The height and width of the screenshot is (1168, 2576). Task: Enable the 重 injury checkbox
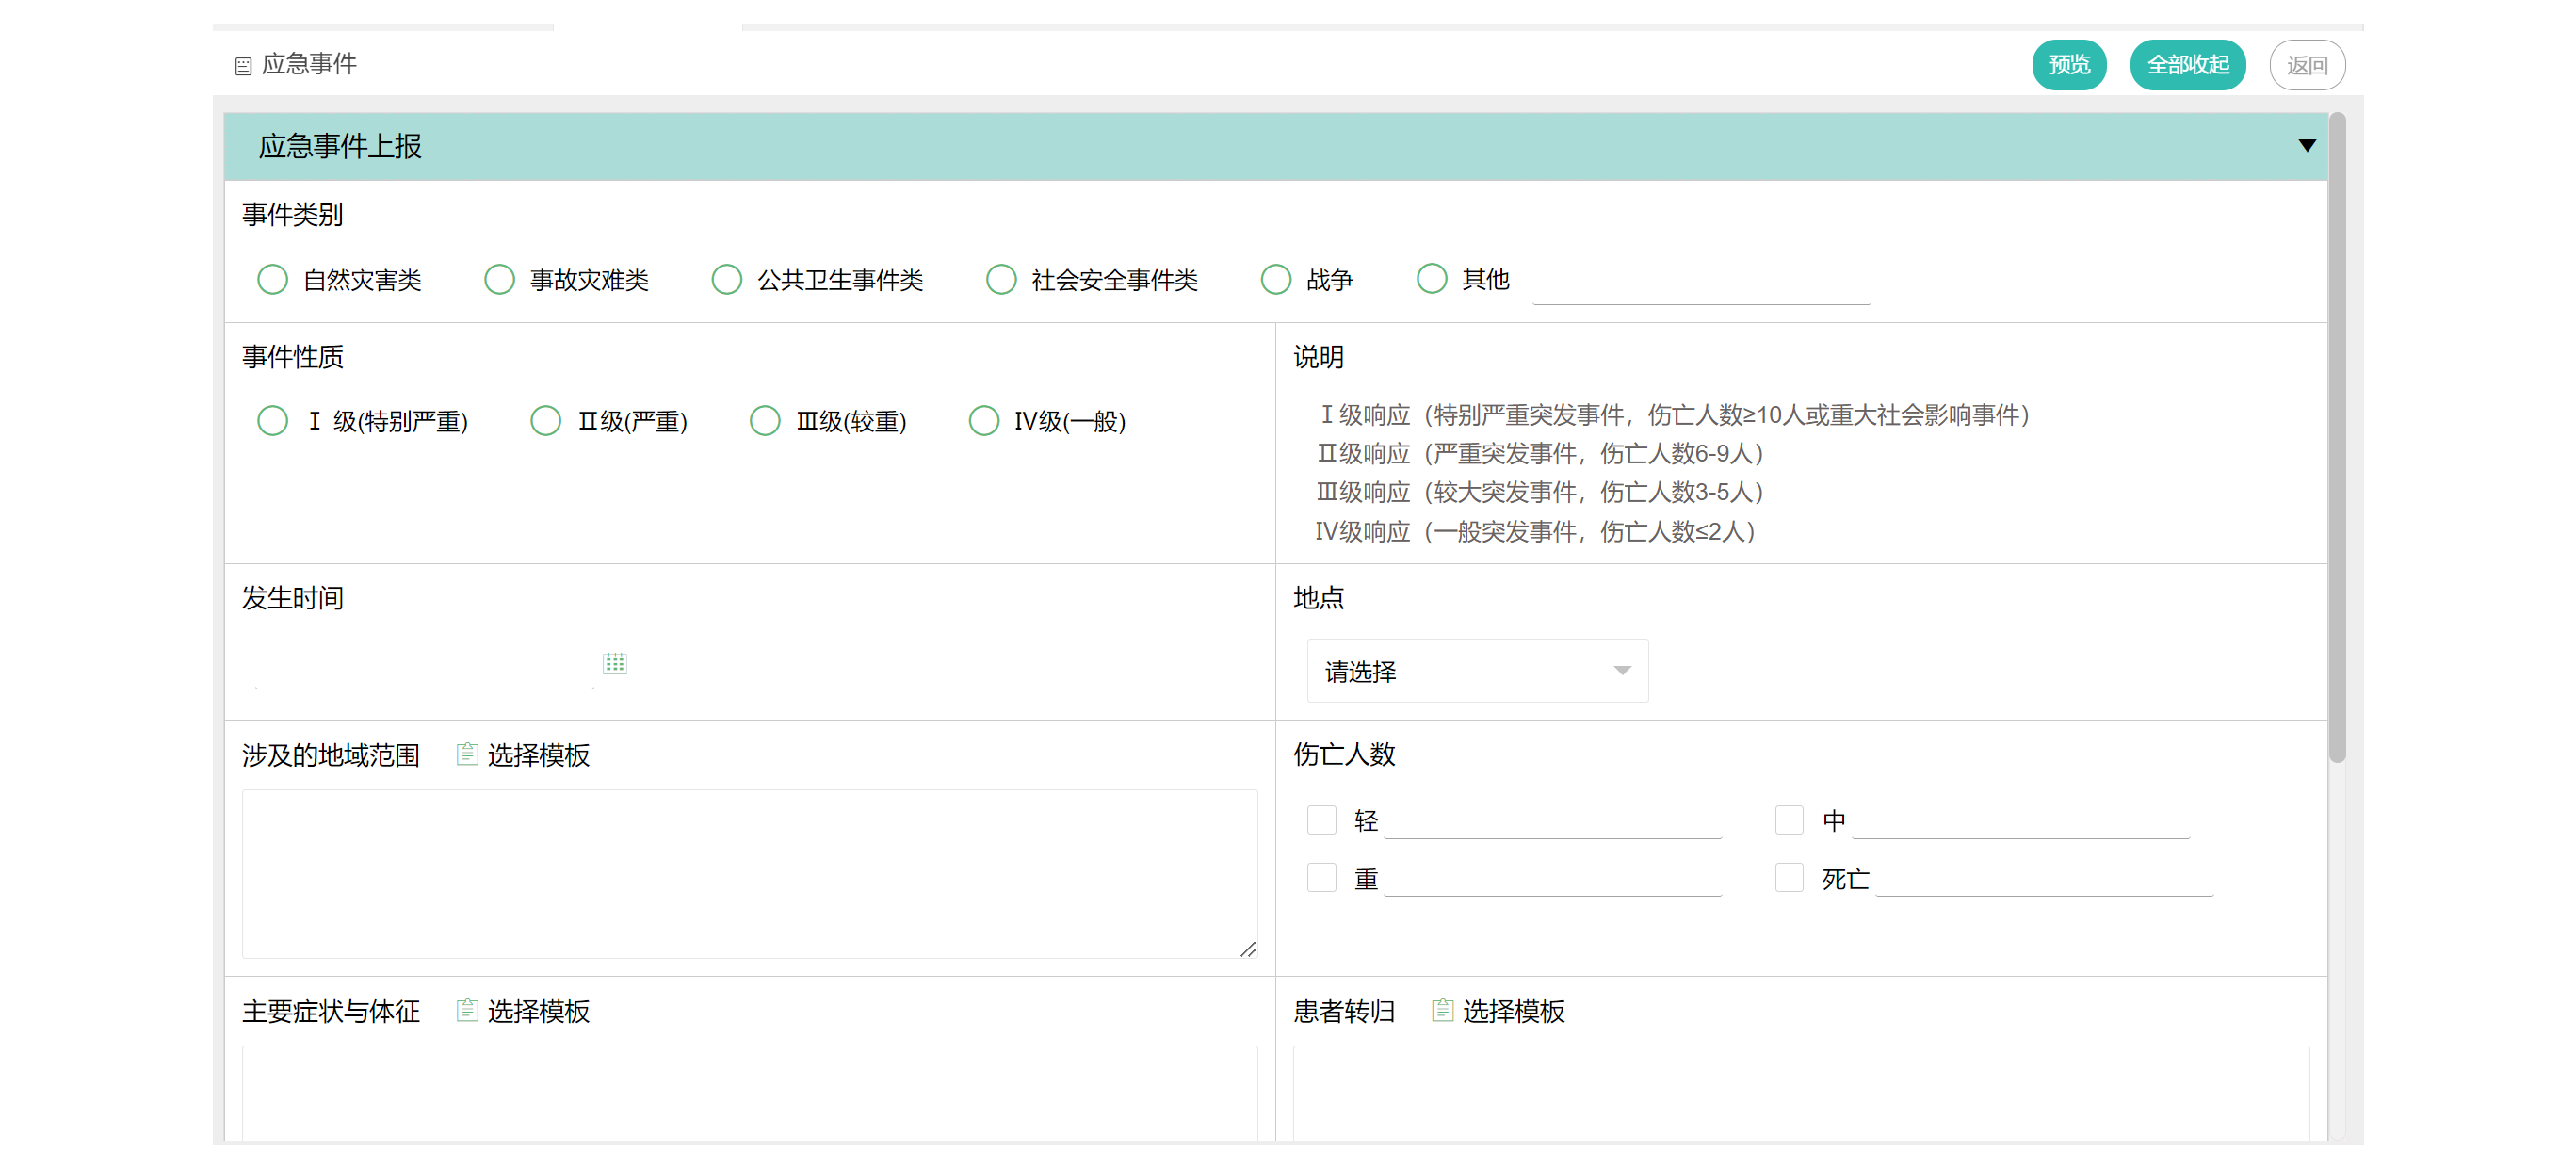tap(1321, 878)
